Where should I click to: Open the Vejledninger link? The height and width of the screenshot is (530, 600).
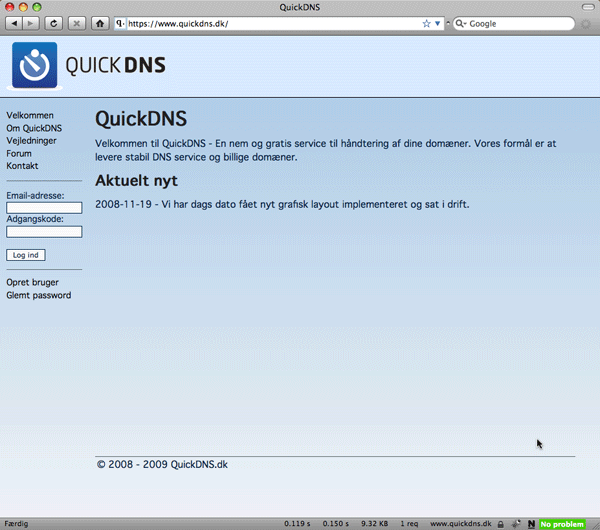point(31,141)
